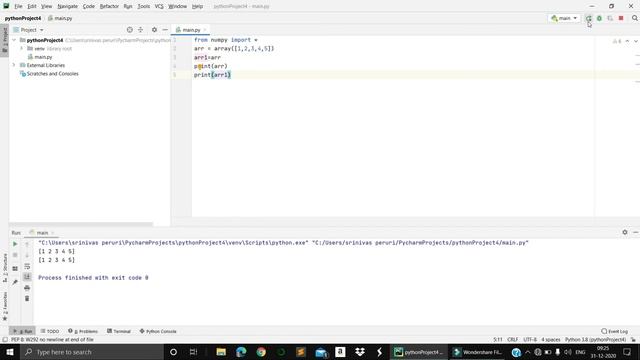Rerun main with the green play icon in Run panel

(15, 244)
